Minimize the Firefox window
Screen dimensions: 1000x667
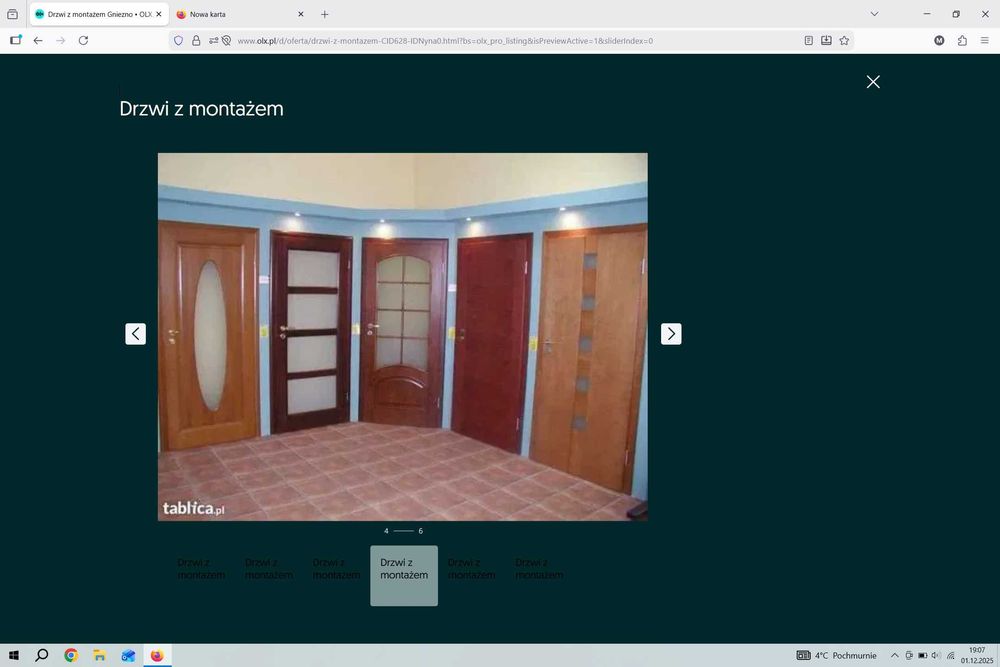click(x=927, y=14)
